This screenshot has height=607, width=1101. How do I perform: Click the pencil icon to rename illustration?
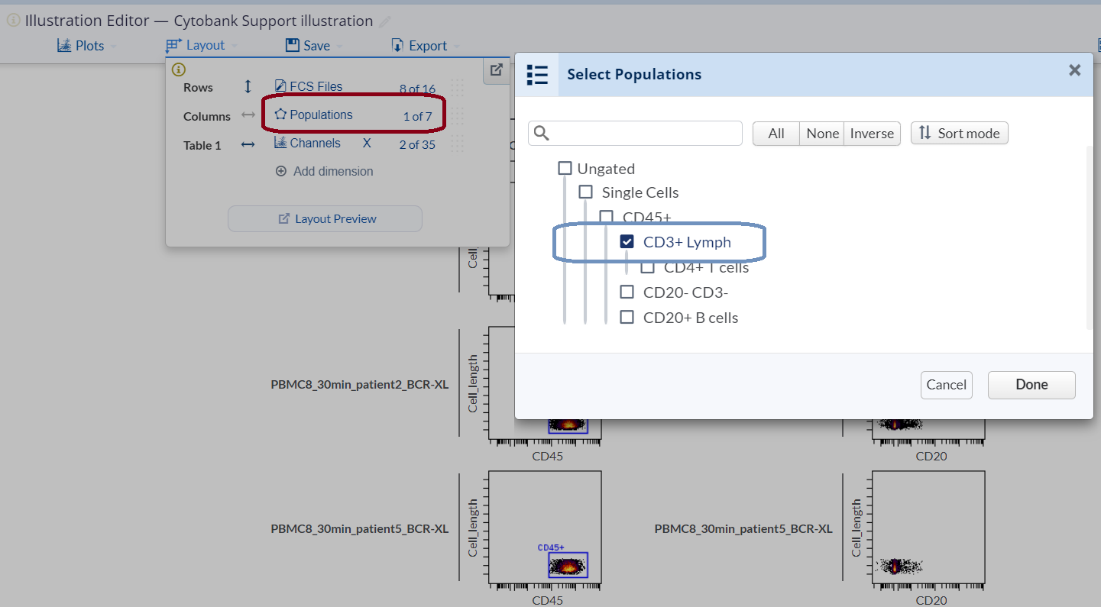tap(386, 21)
